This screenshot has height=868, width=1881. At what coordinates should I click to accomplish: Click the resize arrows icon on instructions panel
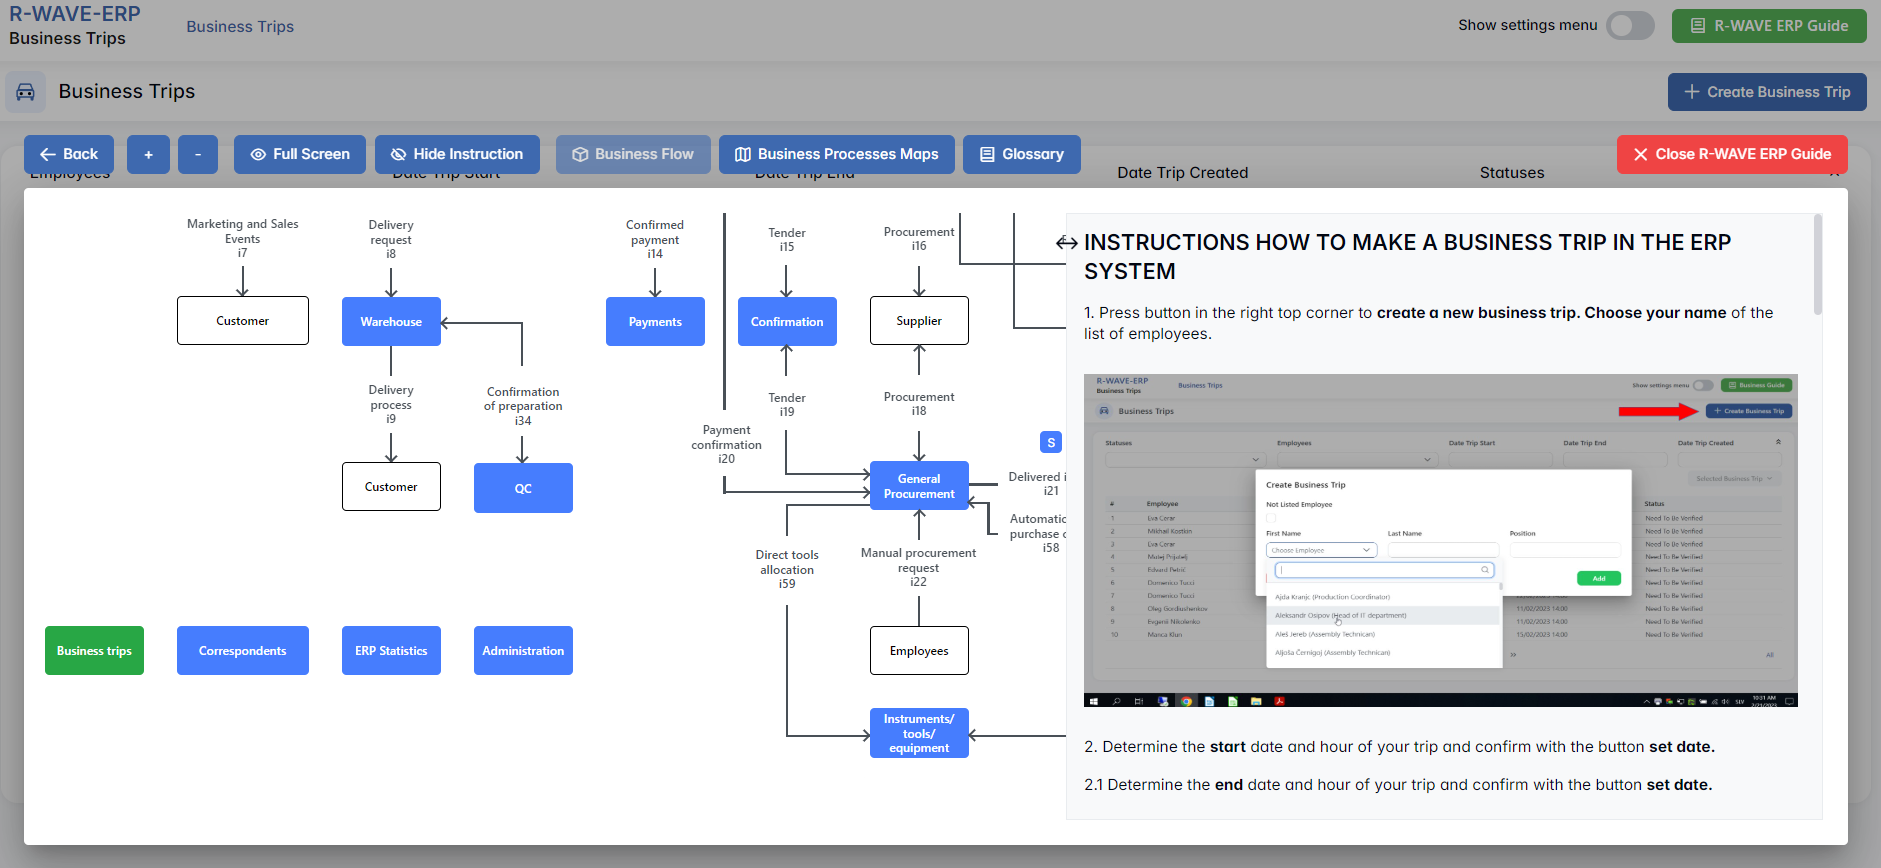coord(1066,243)
